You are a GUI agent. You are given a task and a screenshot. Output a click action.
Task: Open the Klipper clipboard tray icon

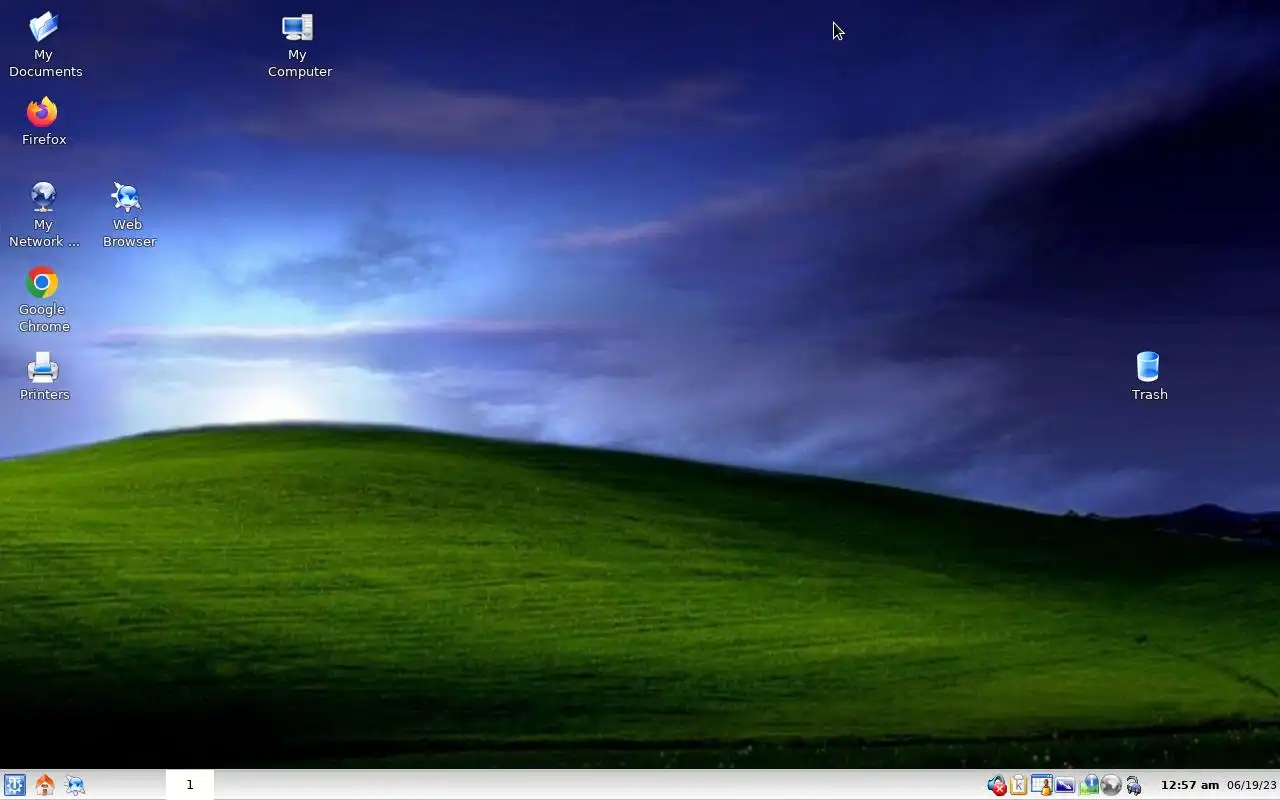pos(1018,786)
